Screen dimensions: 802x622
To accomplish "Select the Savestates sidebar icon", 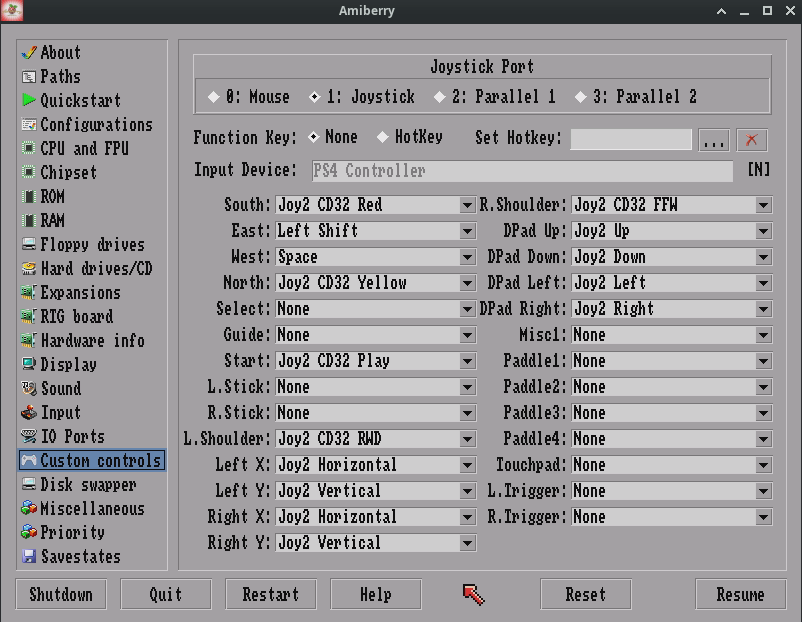I will click(x=30, y=557).
